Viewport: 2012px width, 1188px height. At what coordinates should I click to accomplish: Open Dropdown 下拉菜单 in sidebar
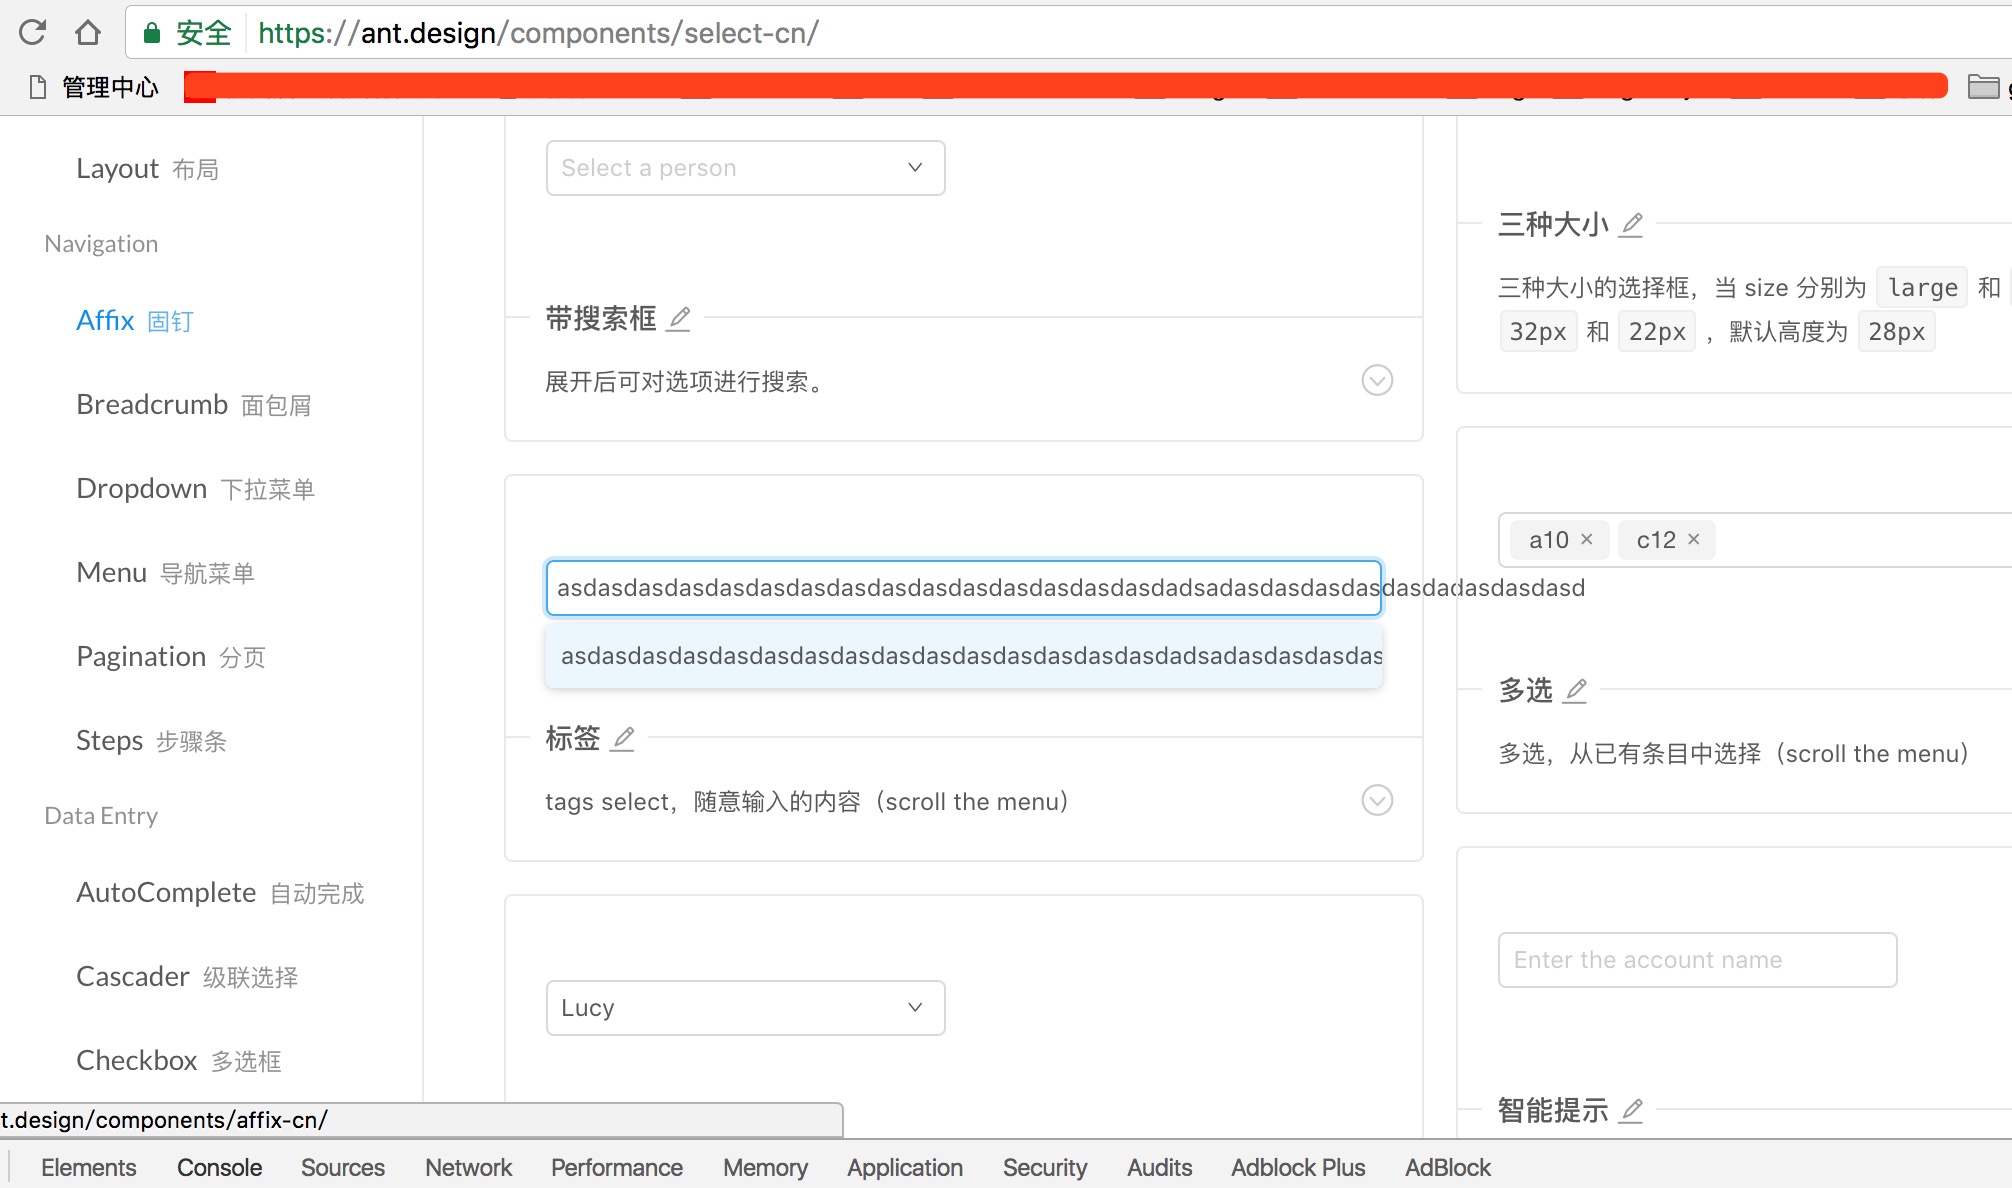pos(196,489)
